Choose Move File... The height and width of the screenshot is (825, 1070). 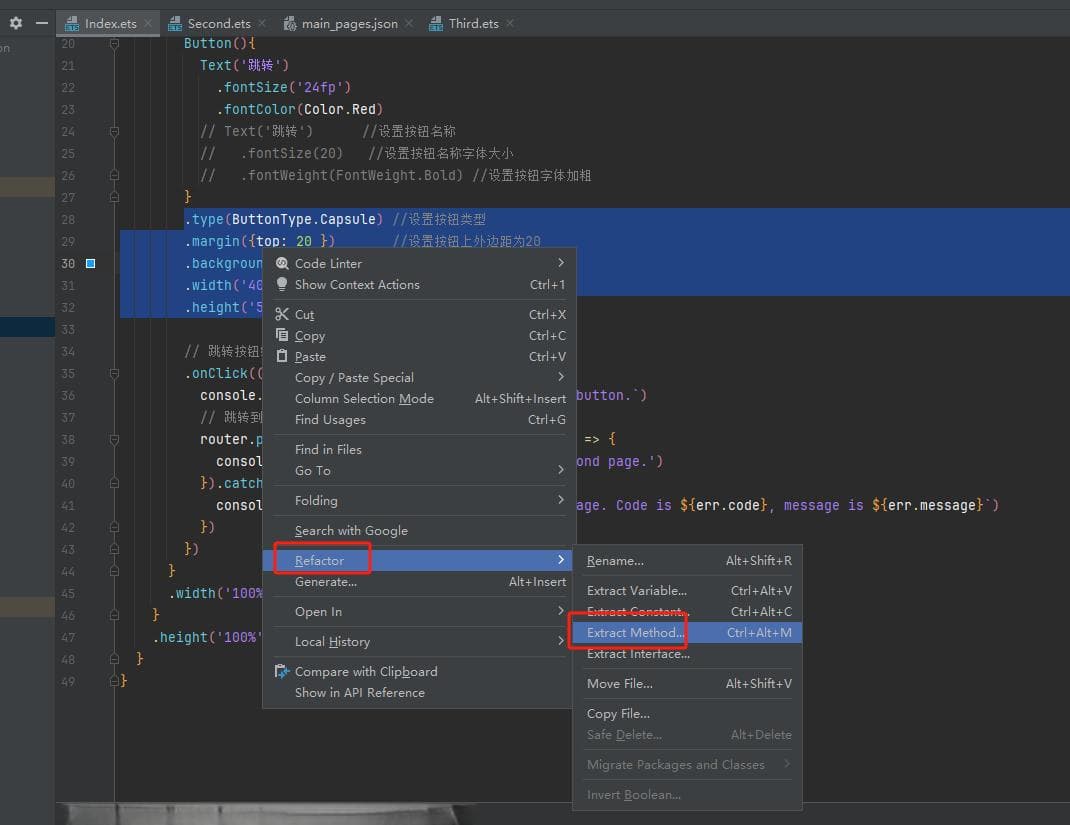click(687, 684)
